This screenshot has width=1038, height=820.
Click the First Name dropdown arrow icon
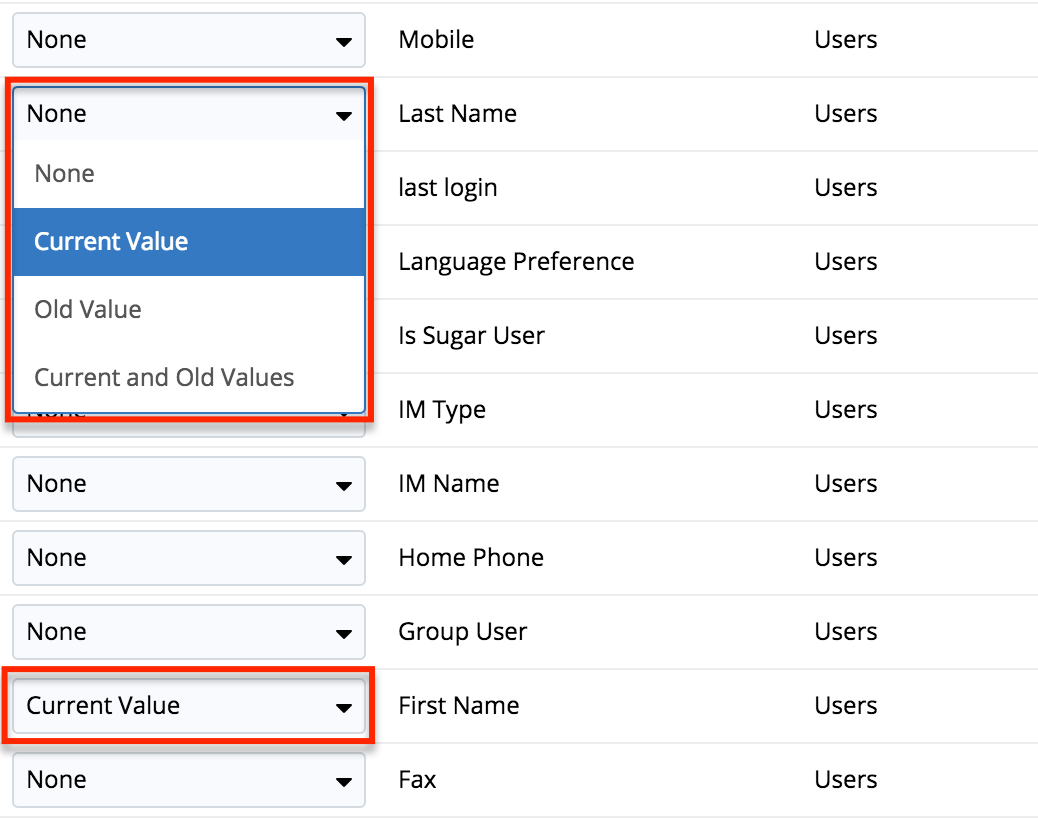coord(344,707)
